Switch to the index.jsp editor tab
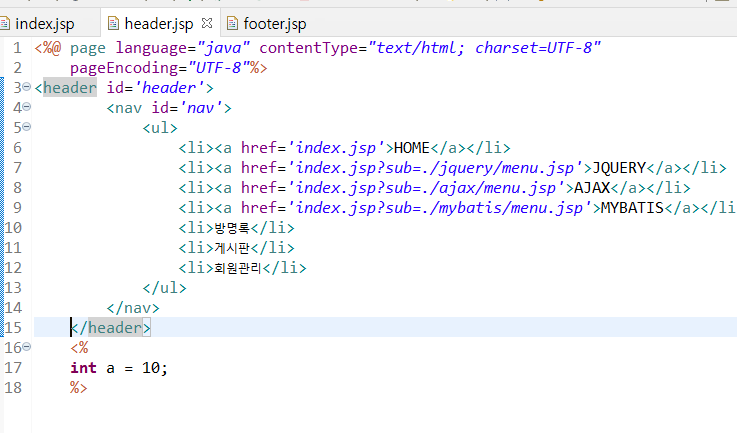This screenshot has height=433, width=737. 45,24
